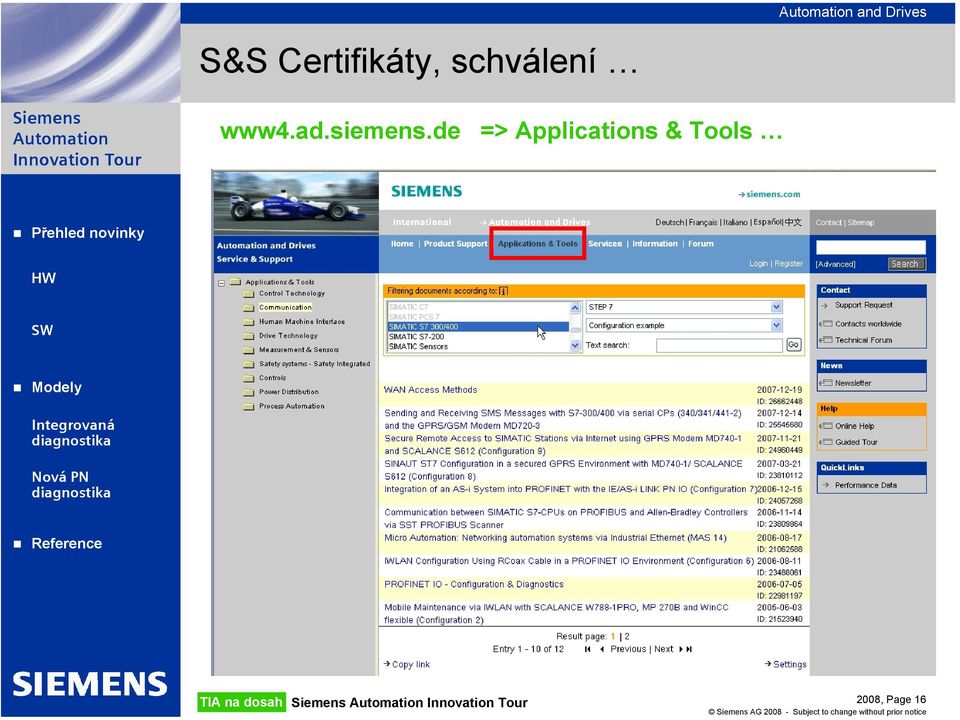Open the Performance Data quick link

coord(866,485)
